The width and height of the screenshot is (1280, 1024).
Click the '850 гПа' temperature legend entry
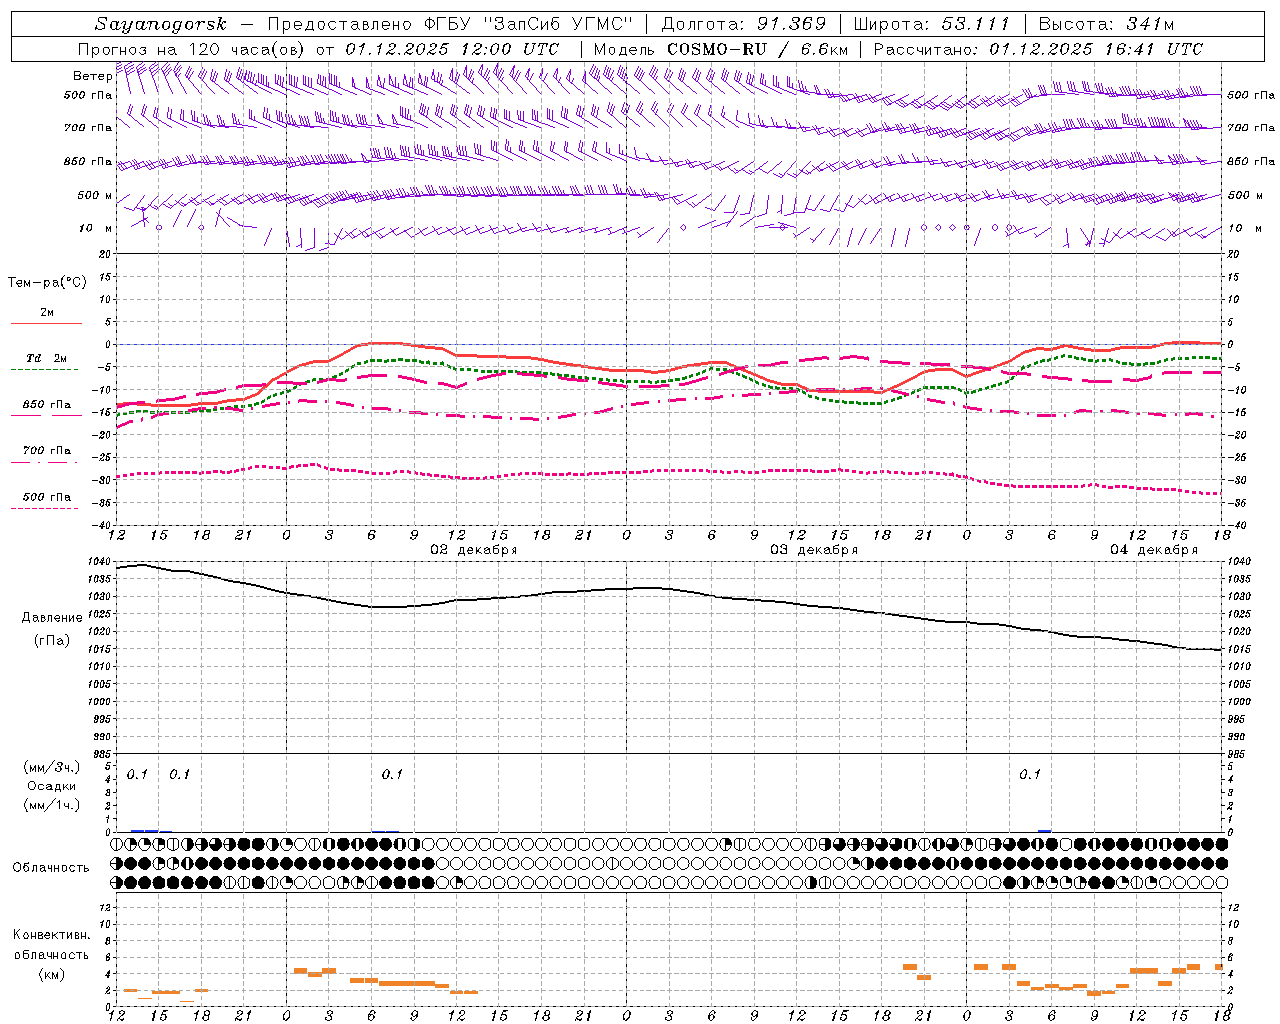click(x=47, y=405)
